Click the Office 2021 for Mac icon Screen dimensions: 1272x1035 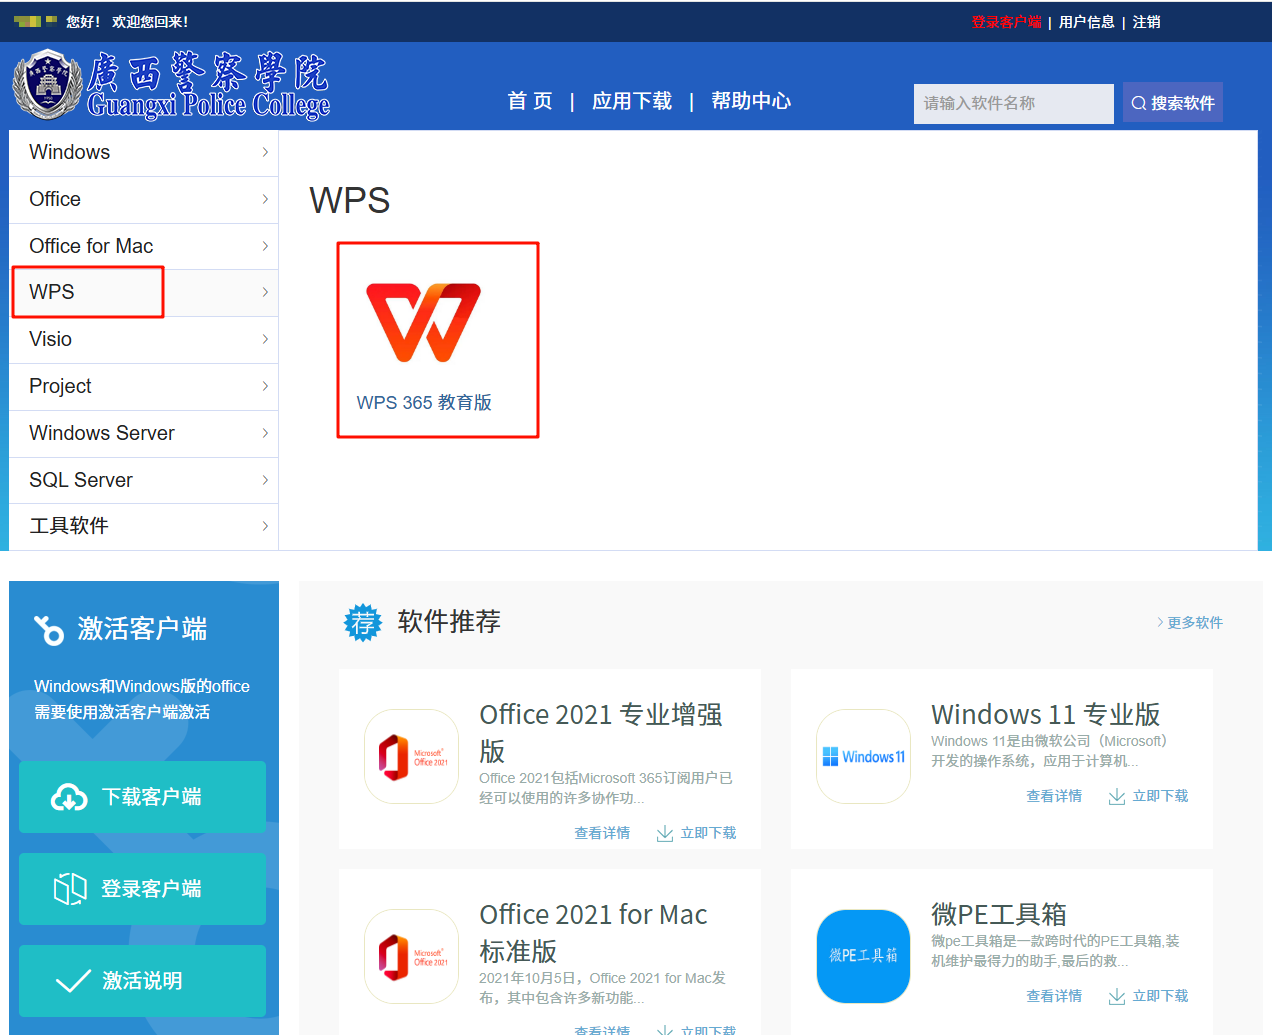(411, 956)
